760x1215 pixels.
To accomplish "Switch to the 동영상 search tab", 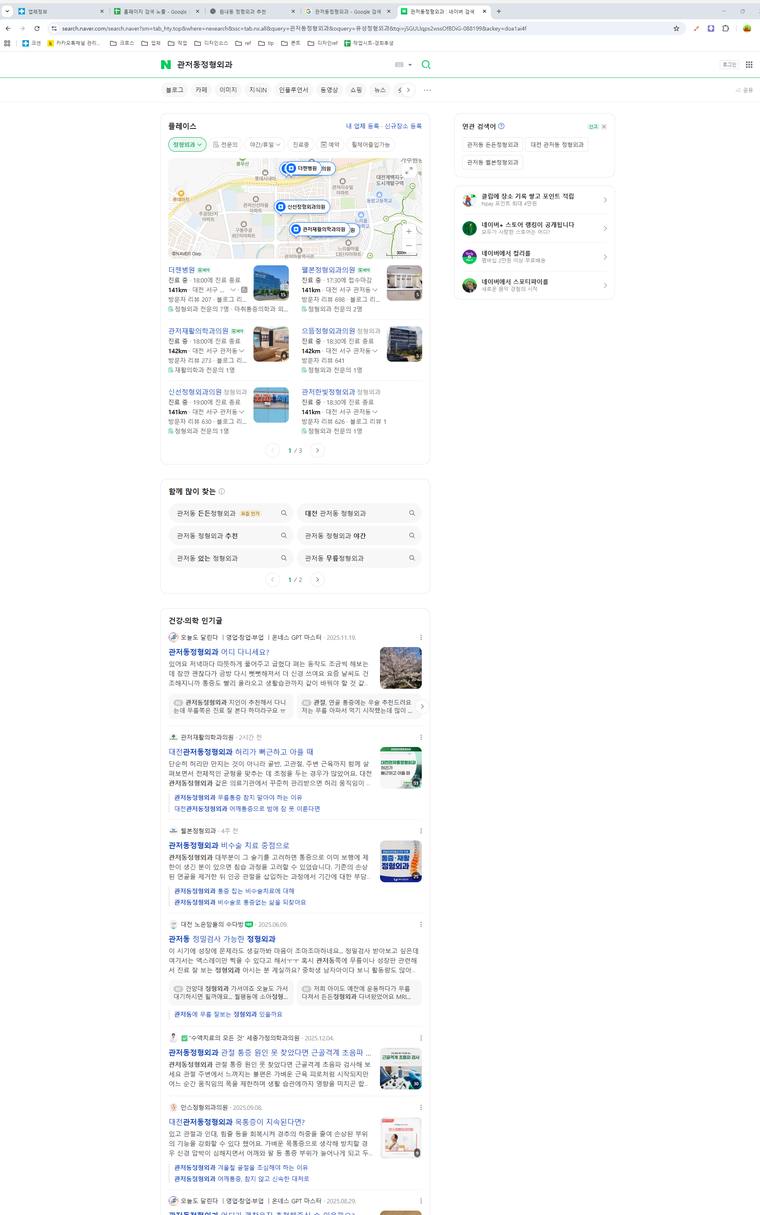I will tap(329, 90).
